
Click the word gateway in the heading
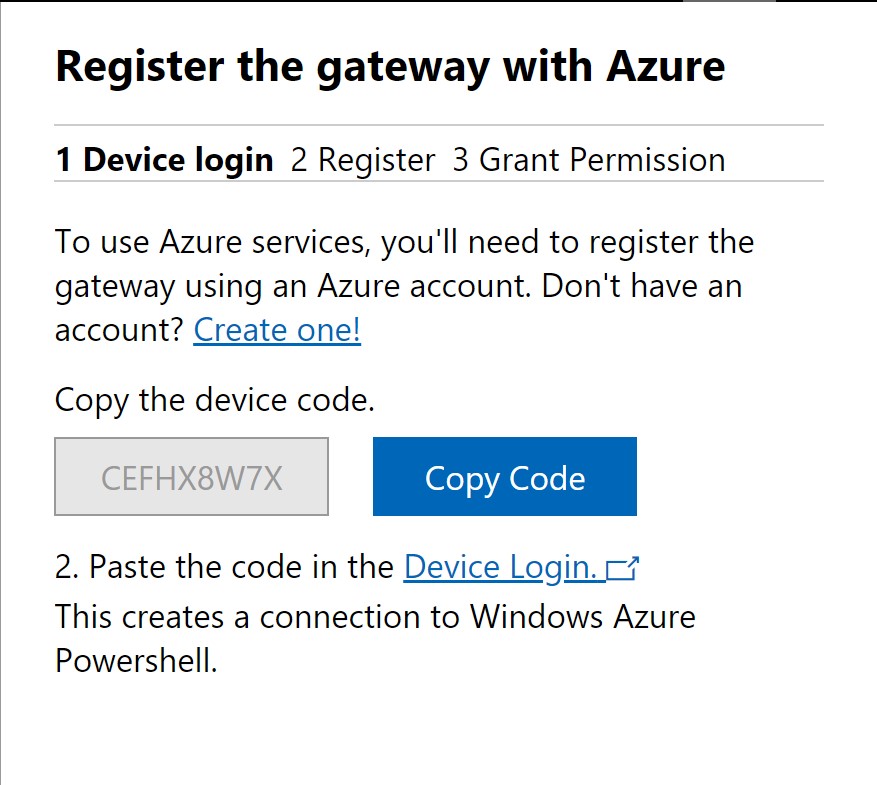click(402, 69)
